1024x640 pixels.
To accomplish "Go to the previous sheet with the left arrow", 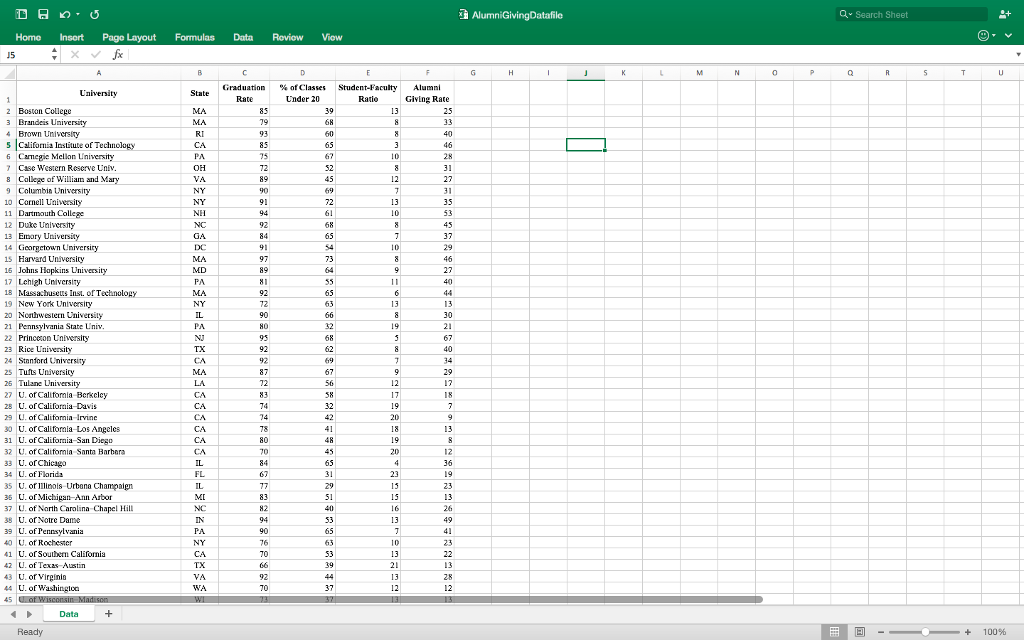I will [13, 614].
